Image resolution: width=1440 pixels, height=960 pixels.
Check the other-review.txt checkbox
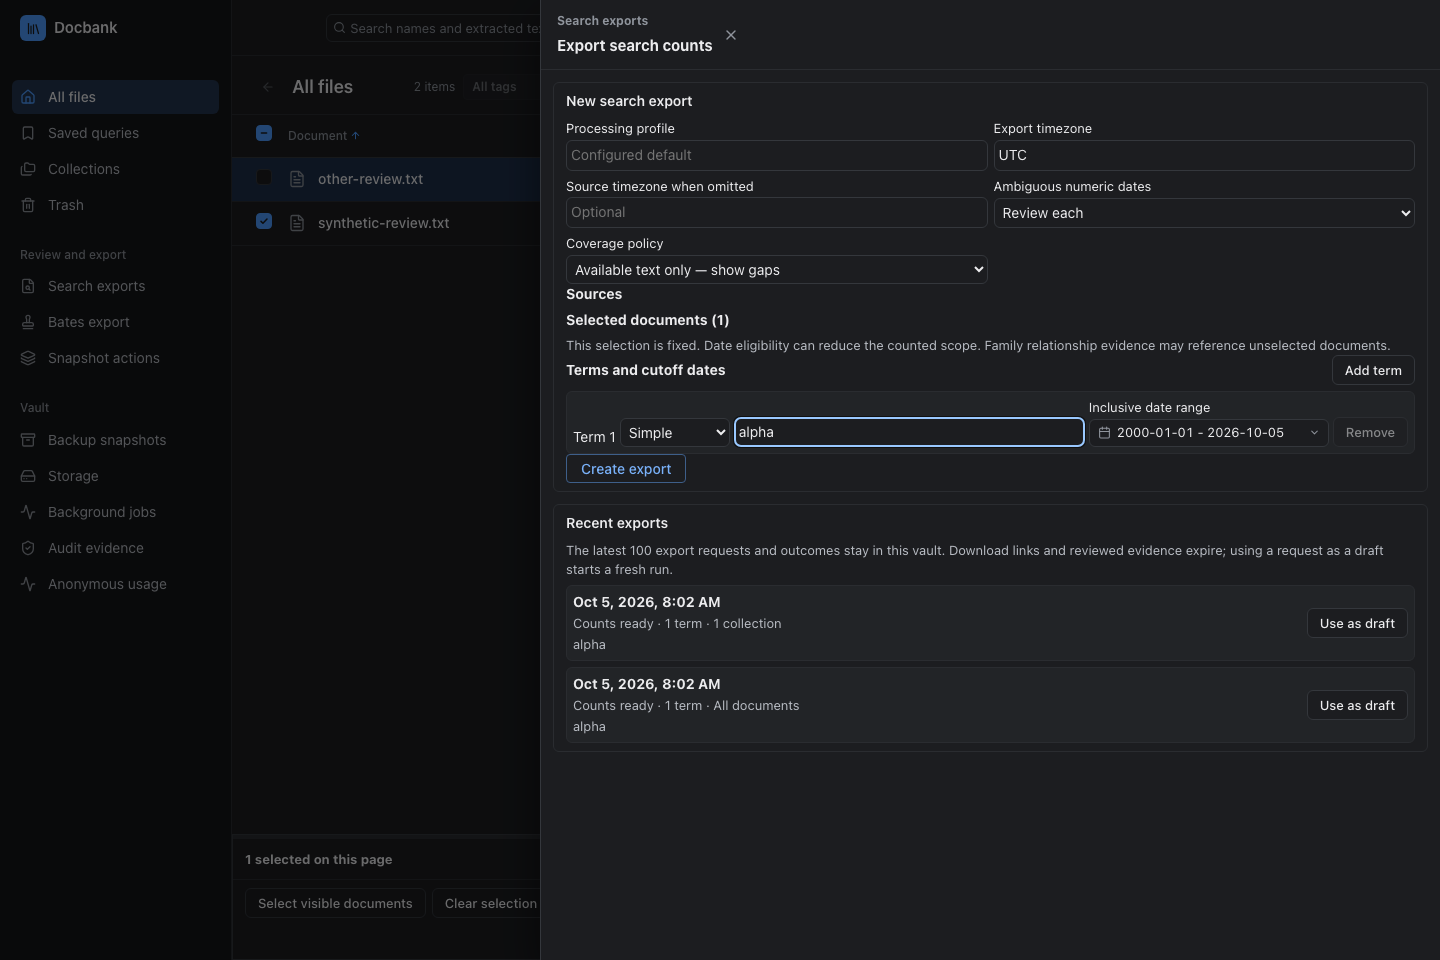[264, 177]
